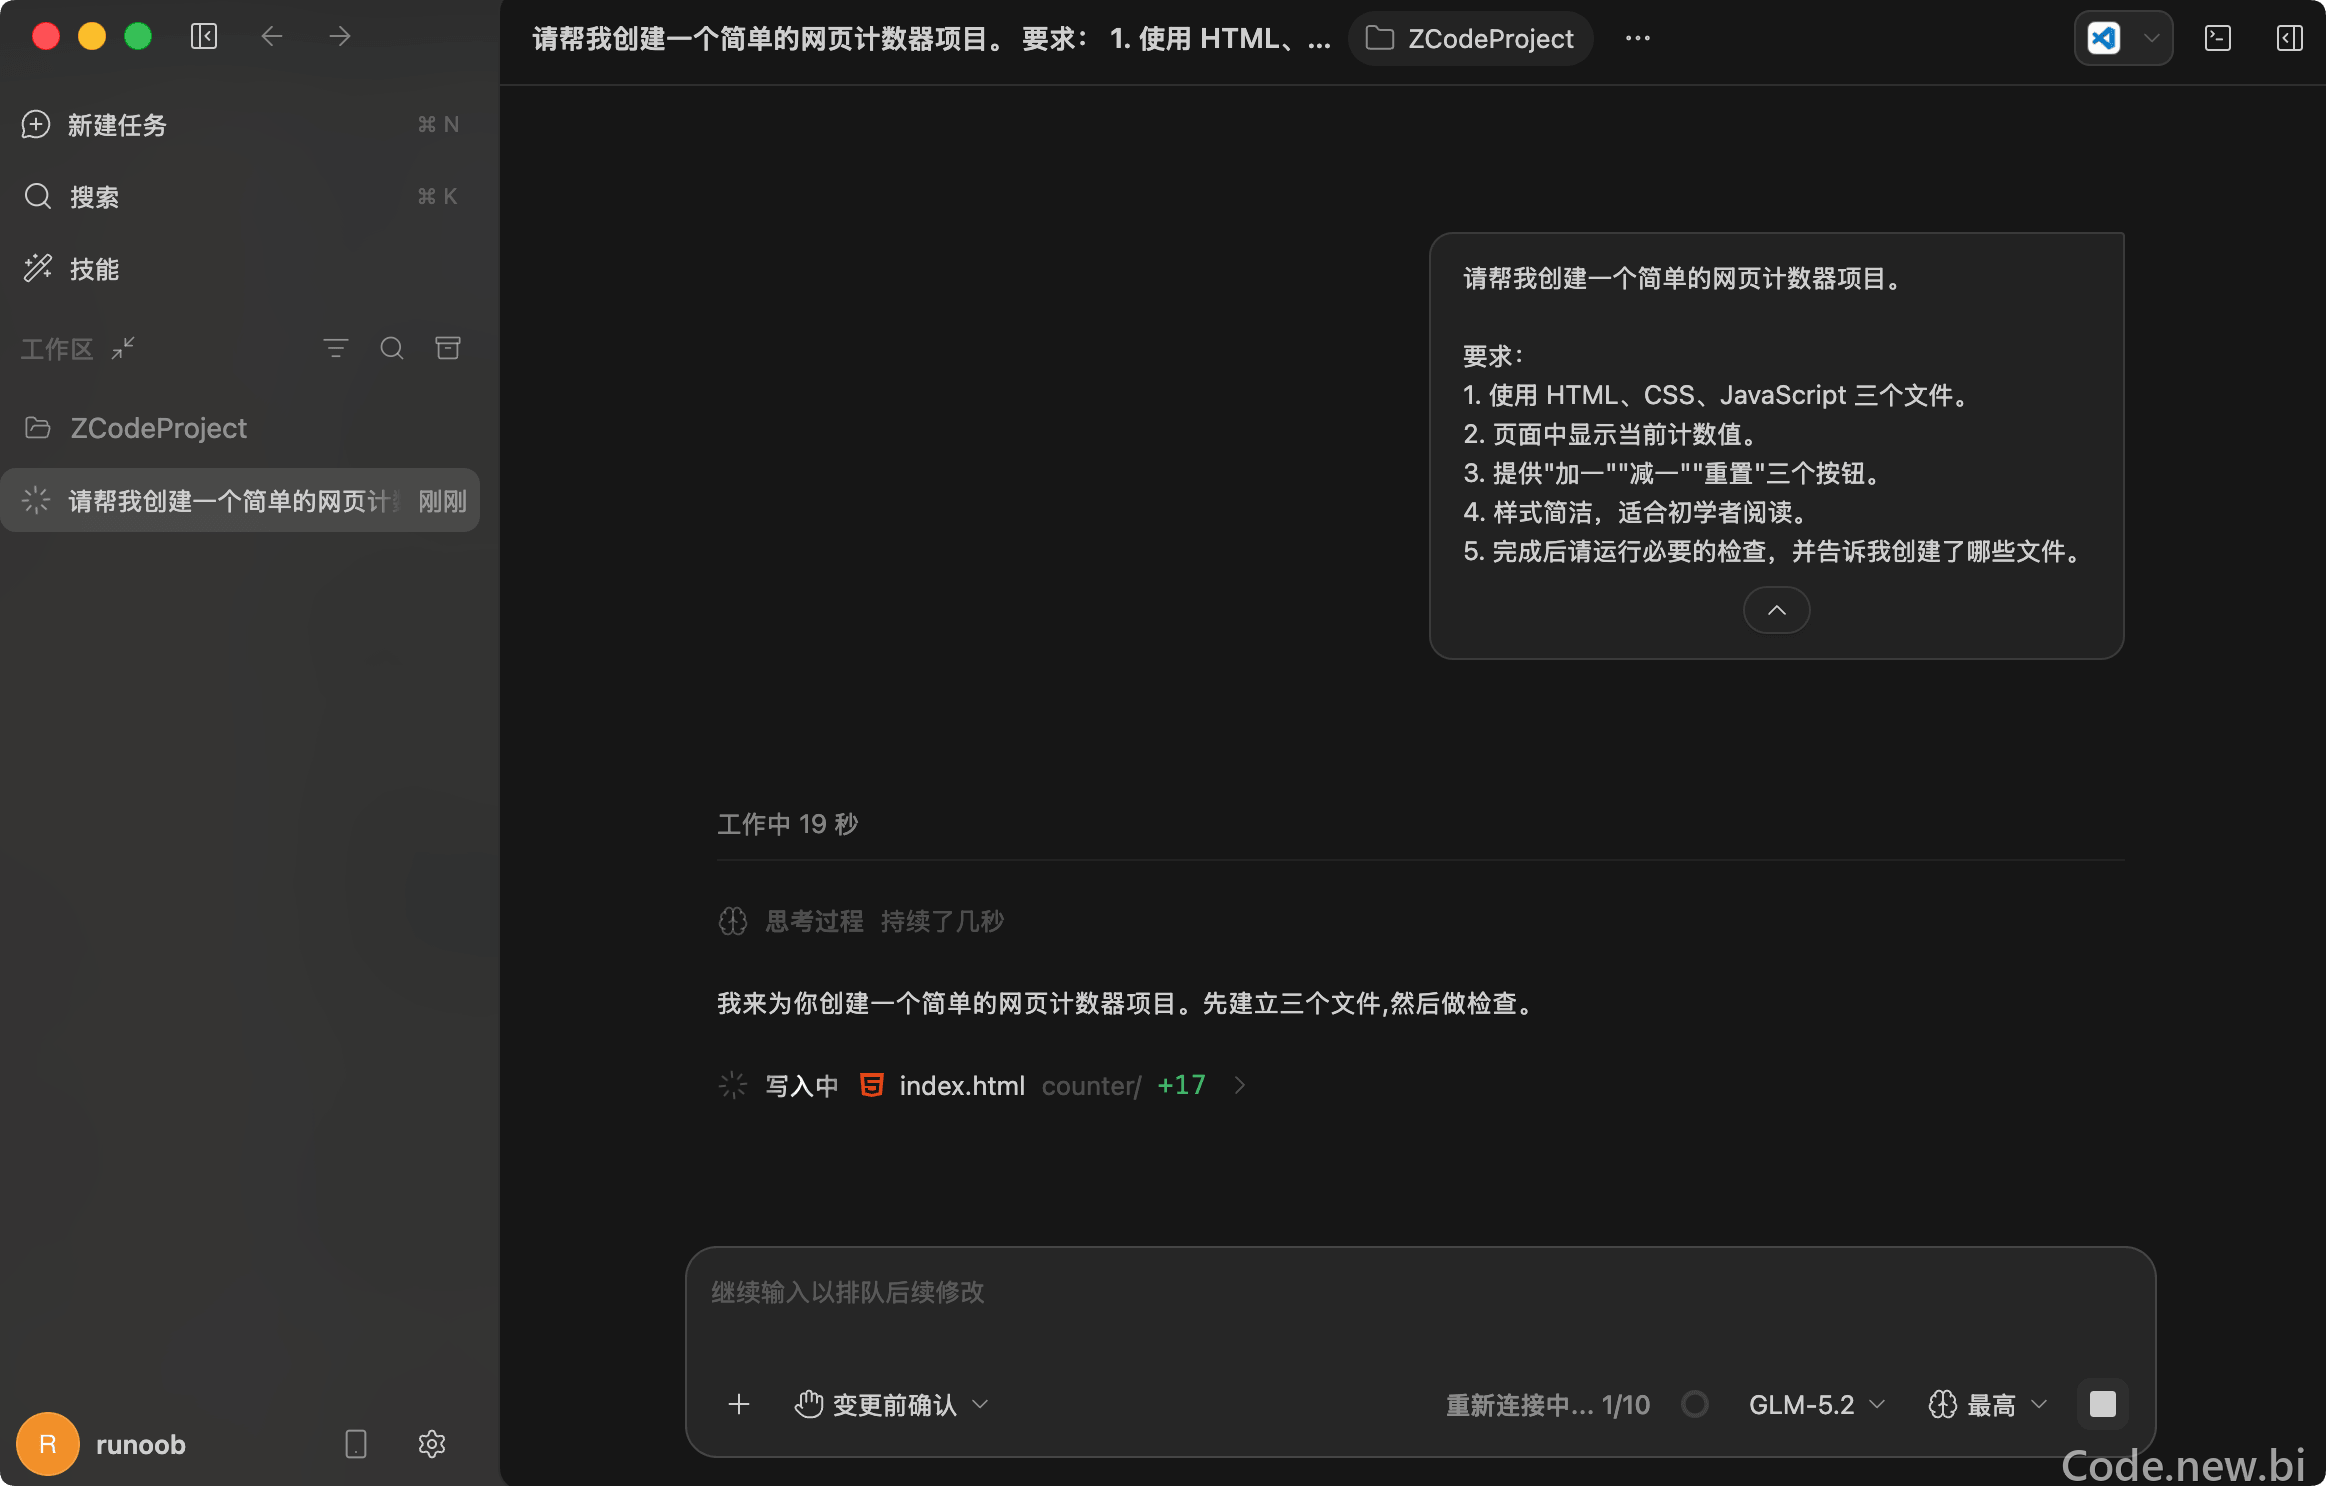Open in VS Code icon button

point(2104,39)
